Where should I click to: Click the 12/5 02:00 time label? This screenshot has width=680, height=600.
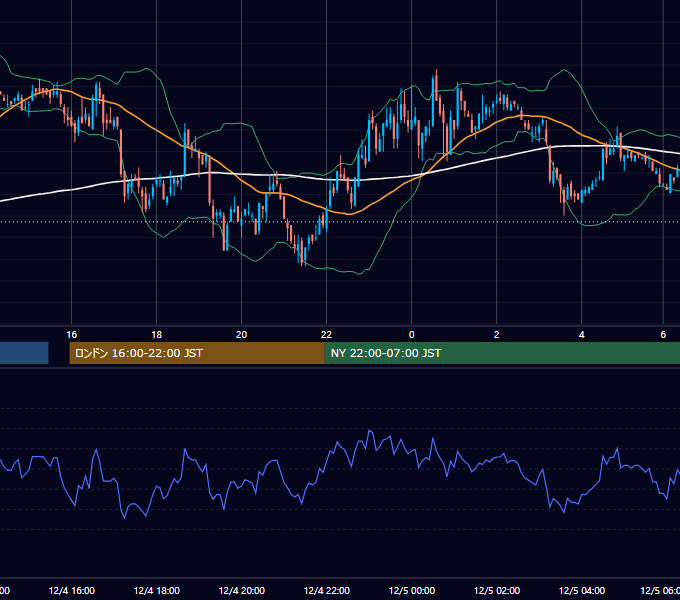point(497,590)
